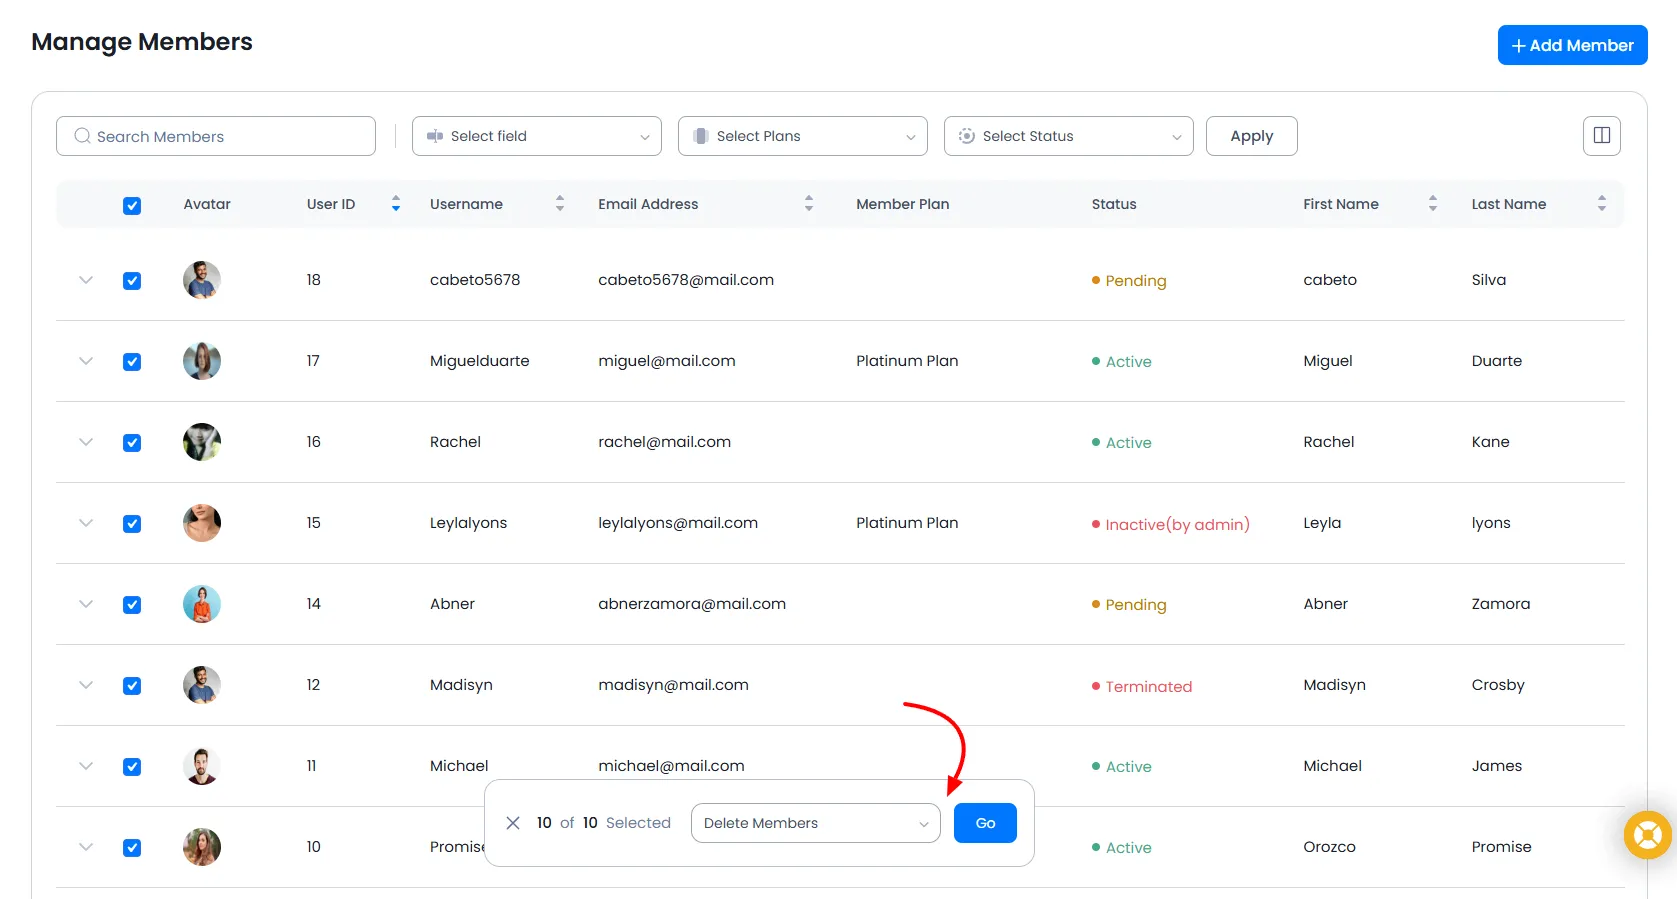The width and height of the screenshot is (1677, 899).
Task: Open the Select Status dropdown
Action: pyautogui.click(x=1068, y=136)
